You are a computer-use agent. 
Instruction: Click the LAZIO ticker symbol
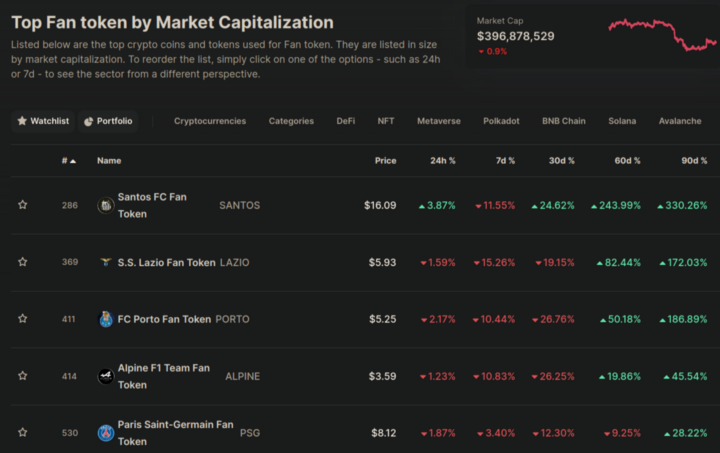[x=234, y=263]
